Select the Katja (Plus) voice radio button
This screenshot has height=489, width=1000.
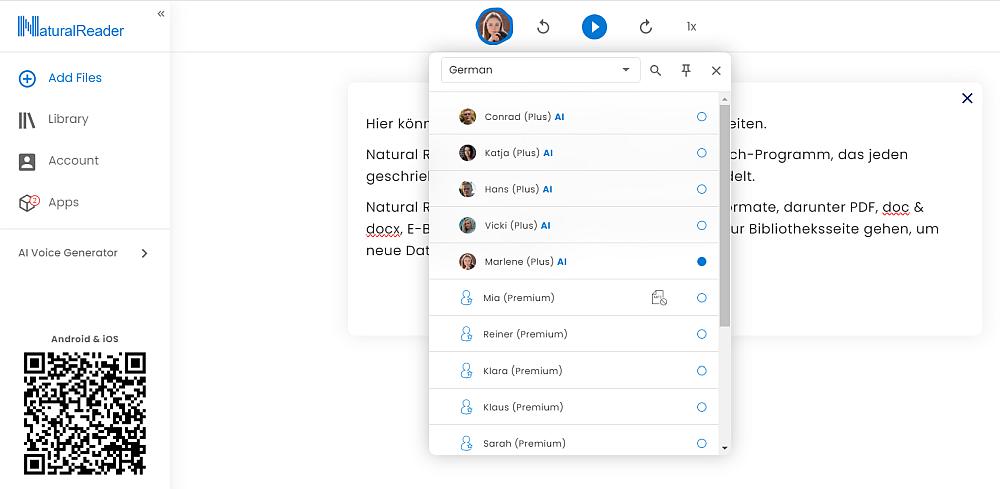(702, 153)
